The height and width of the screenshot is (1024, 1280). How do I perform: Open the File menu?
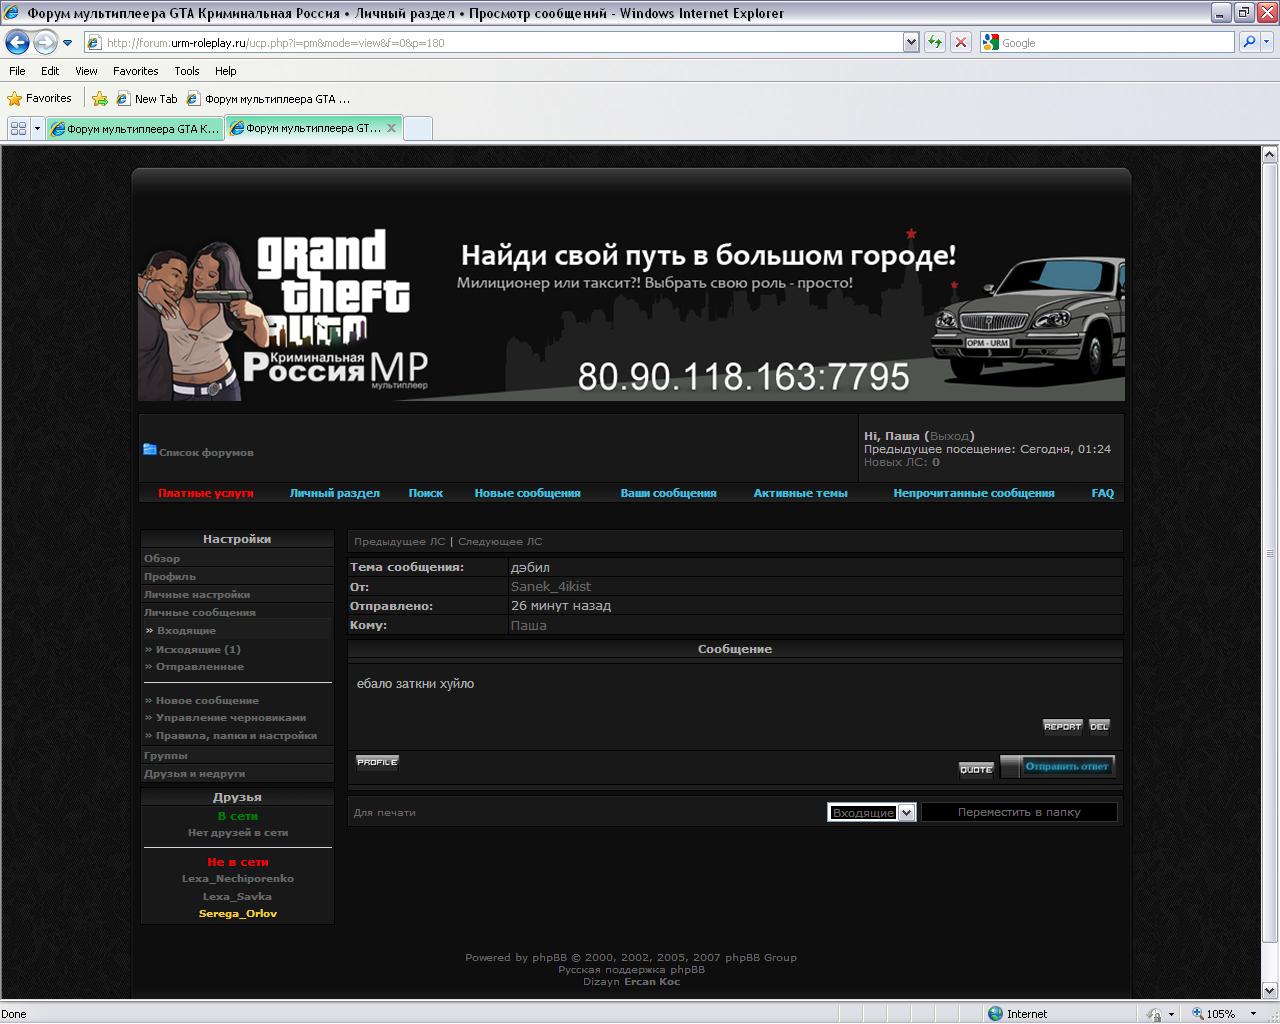pyautogui.click(x=17, y=71)
